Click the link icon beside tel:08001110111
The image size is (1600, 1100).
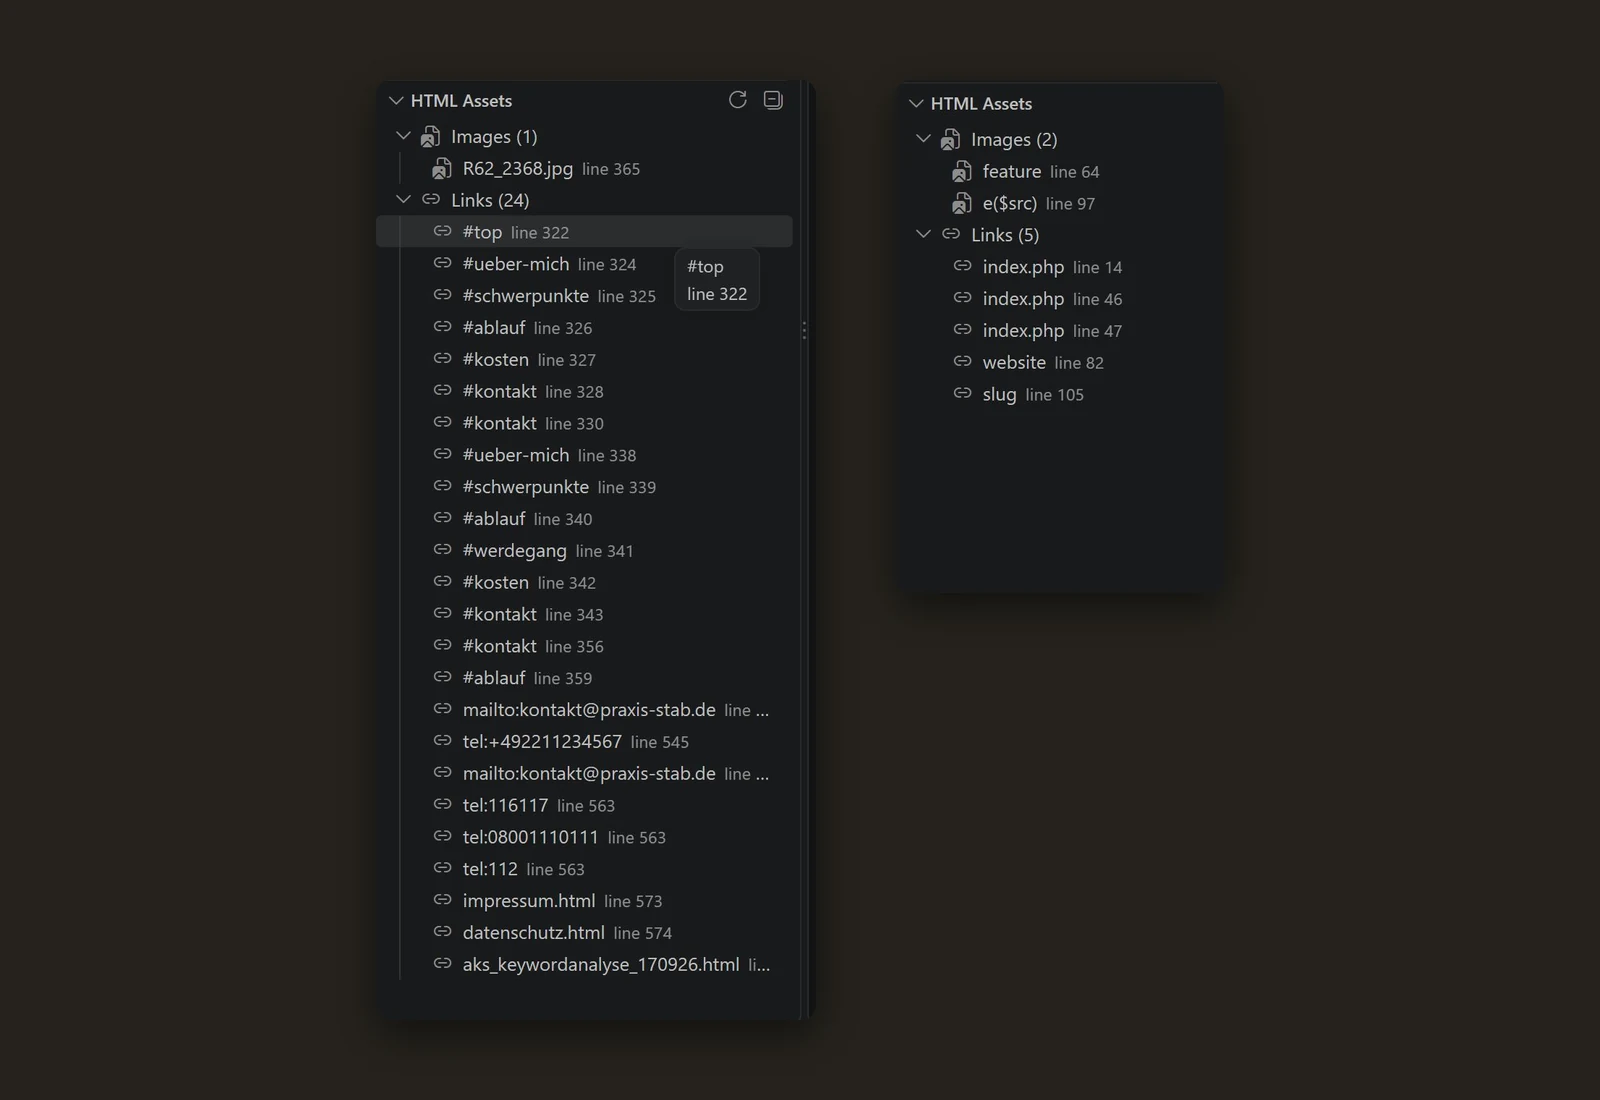442,837
